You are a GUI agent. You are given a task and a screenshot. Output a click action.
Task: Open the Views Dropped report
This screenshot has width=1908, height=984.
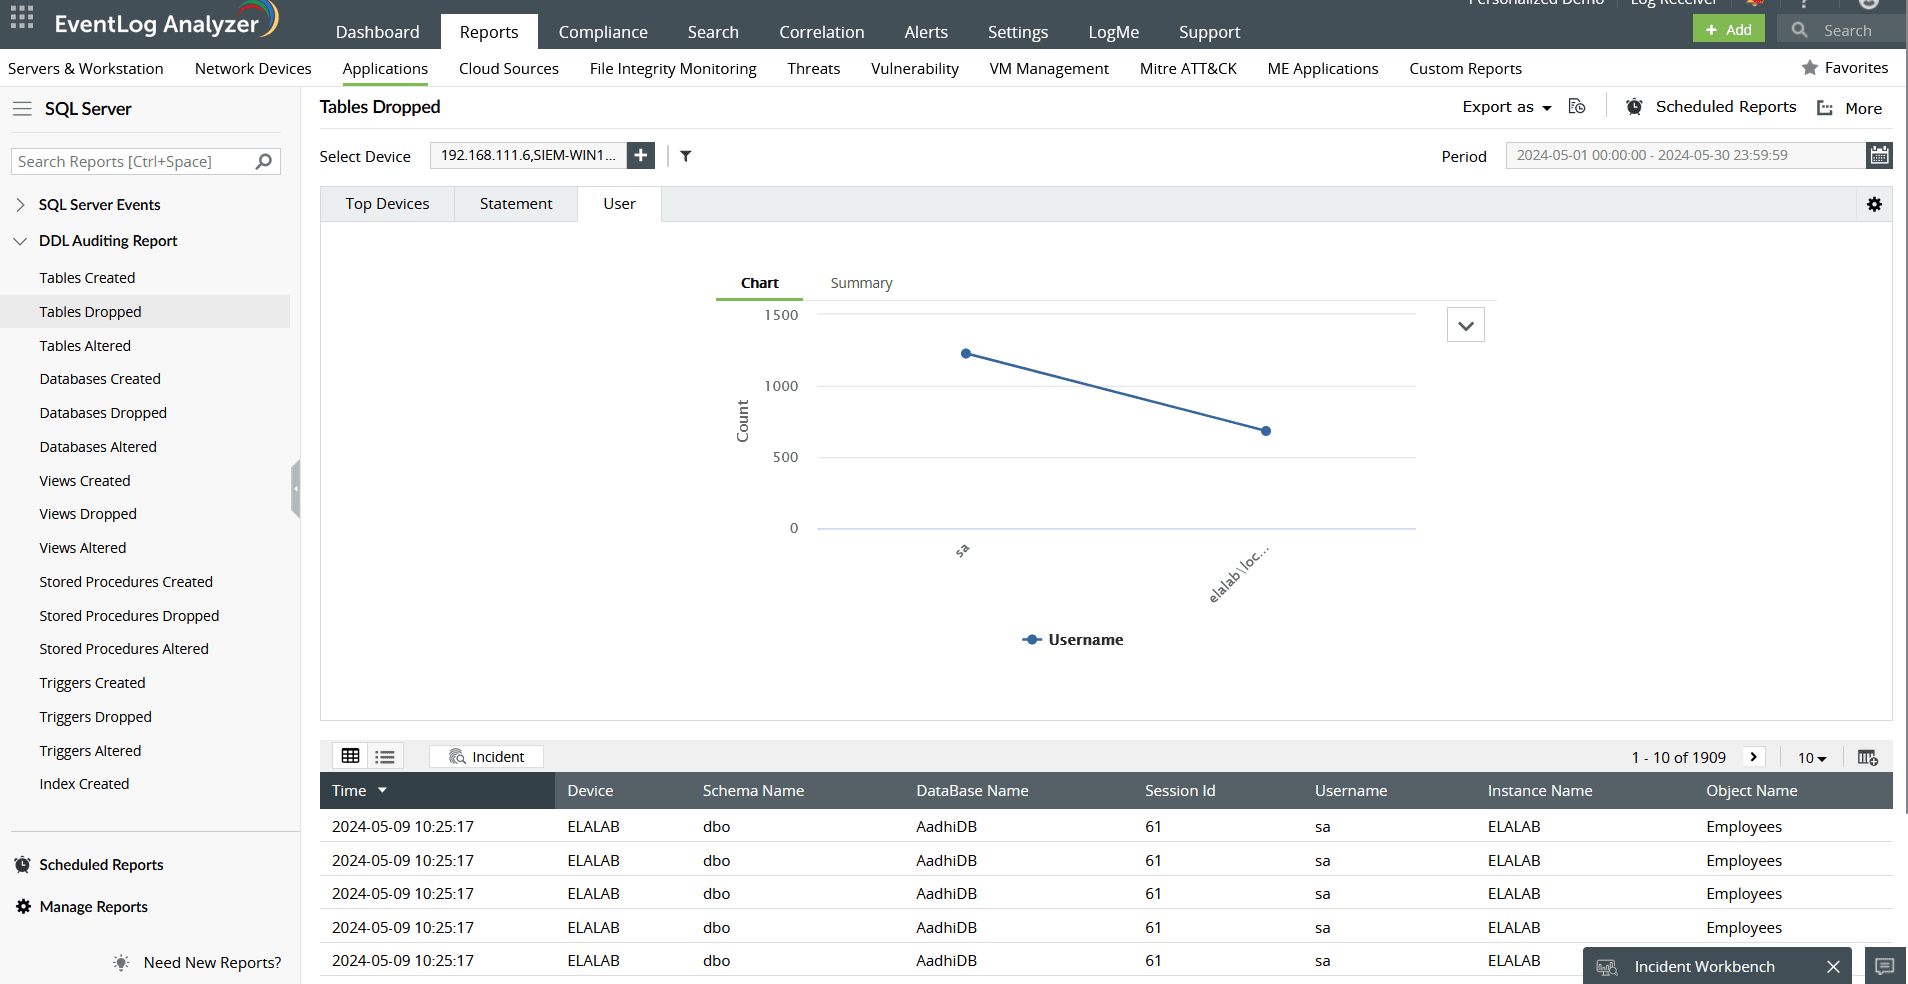point(88,514)
